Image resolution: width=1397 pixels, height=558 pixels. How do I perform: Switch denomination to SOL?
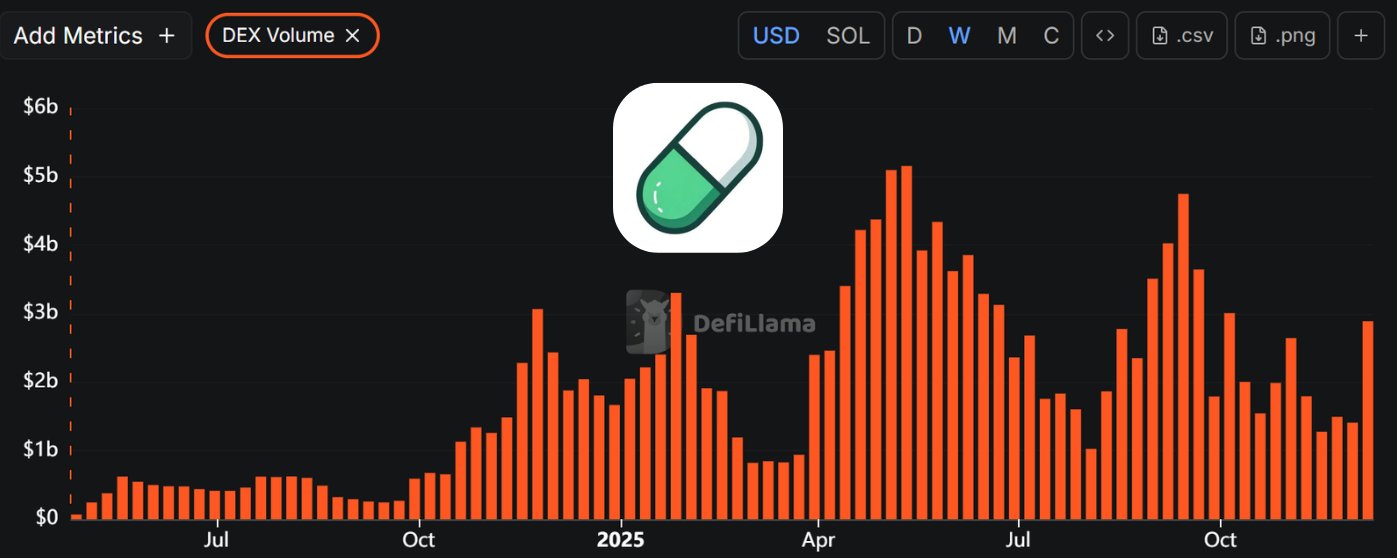tap(848, 36)
